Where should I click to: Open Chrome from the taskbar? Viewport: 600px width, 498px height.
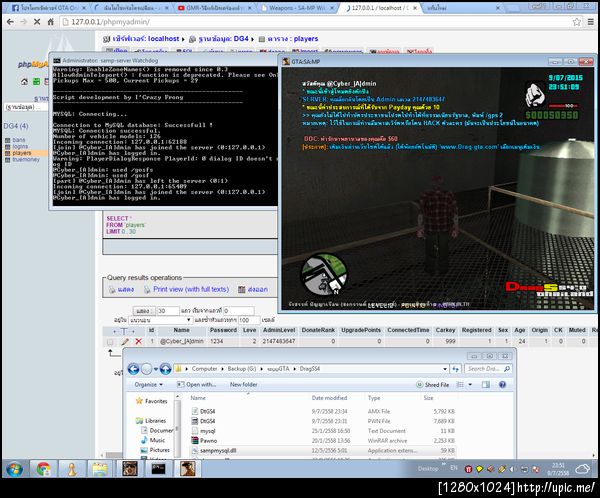tap(44, 469)
